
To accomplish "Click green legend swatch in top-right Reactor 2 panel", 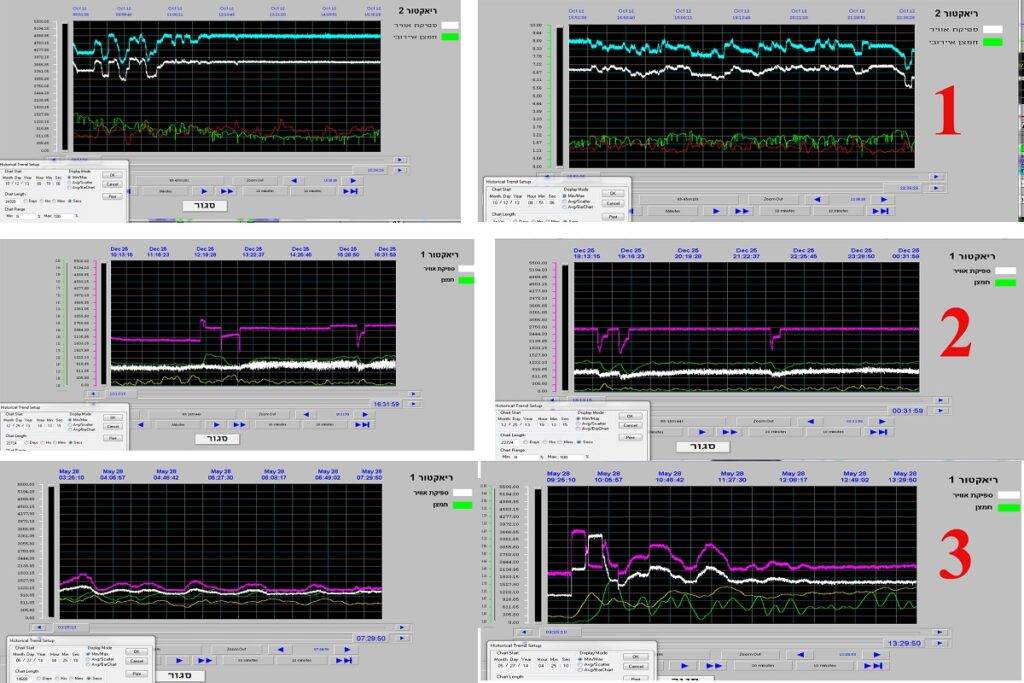I will coord(992,42).
